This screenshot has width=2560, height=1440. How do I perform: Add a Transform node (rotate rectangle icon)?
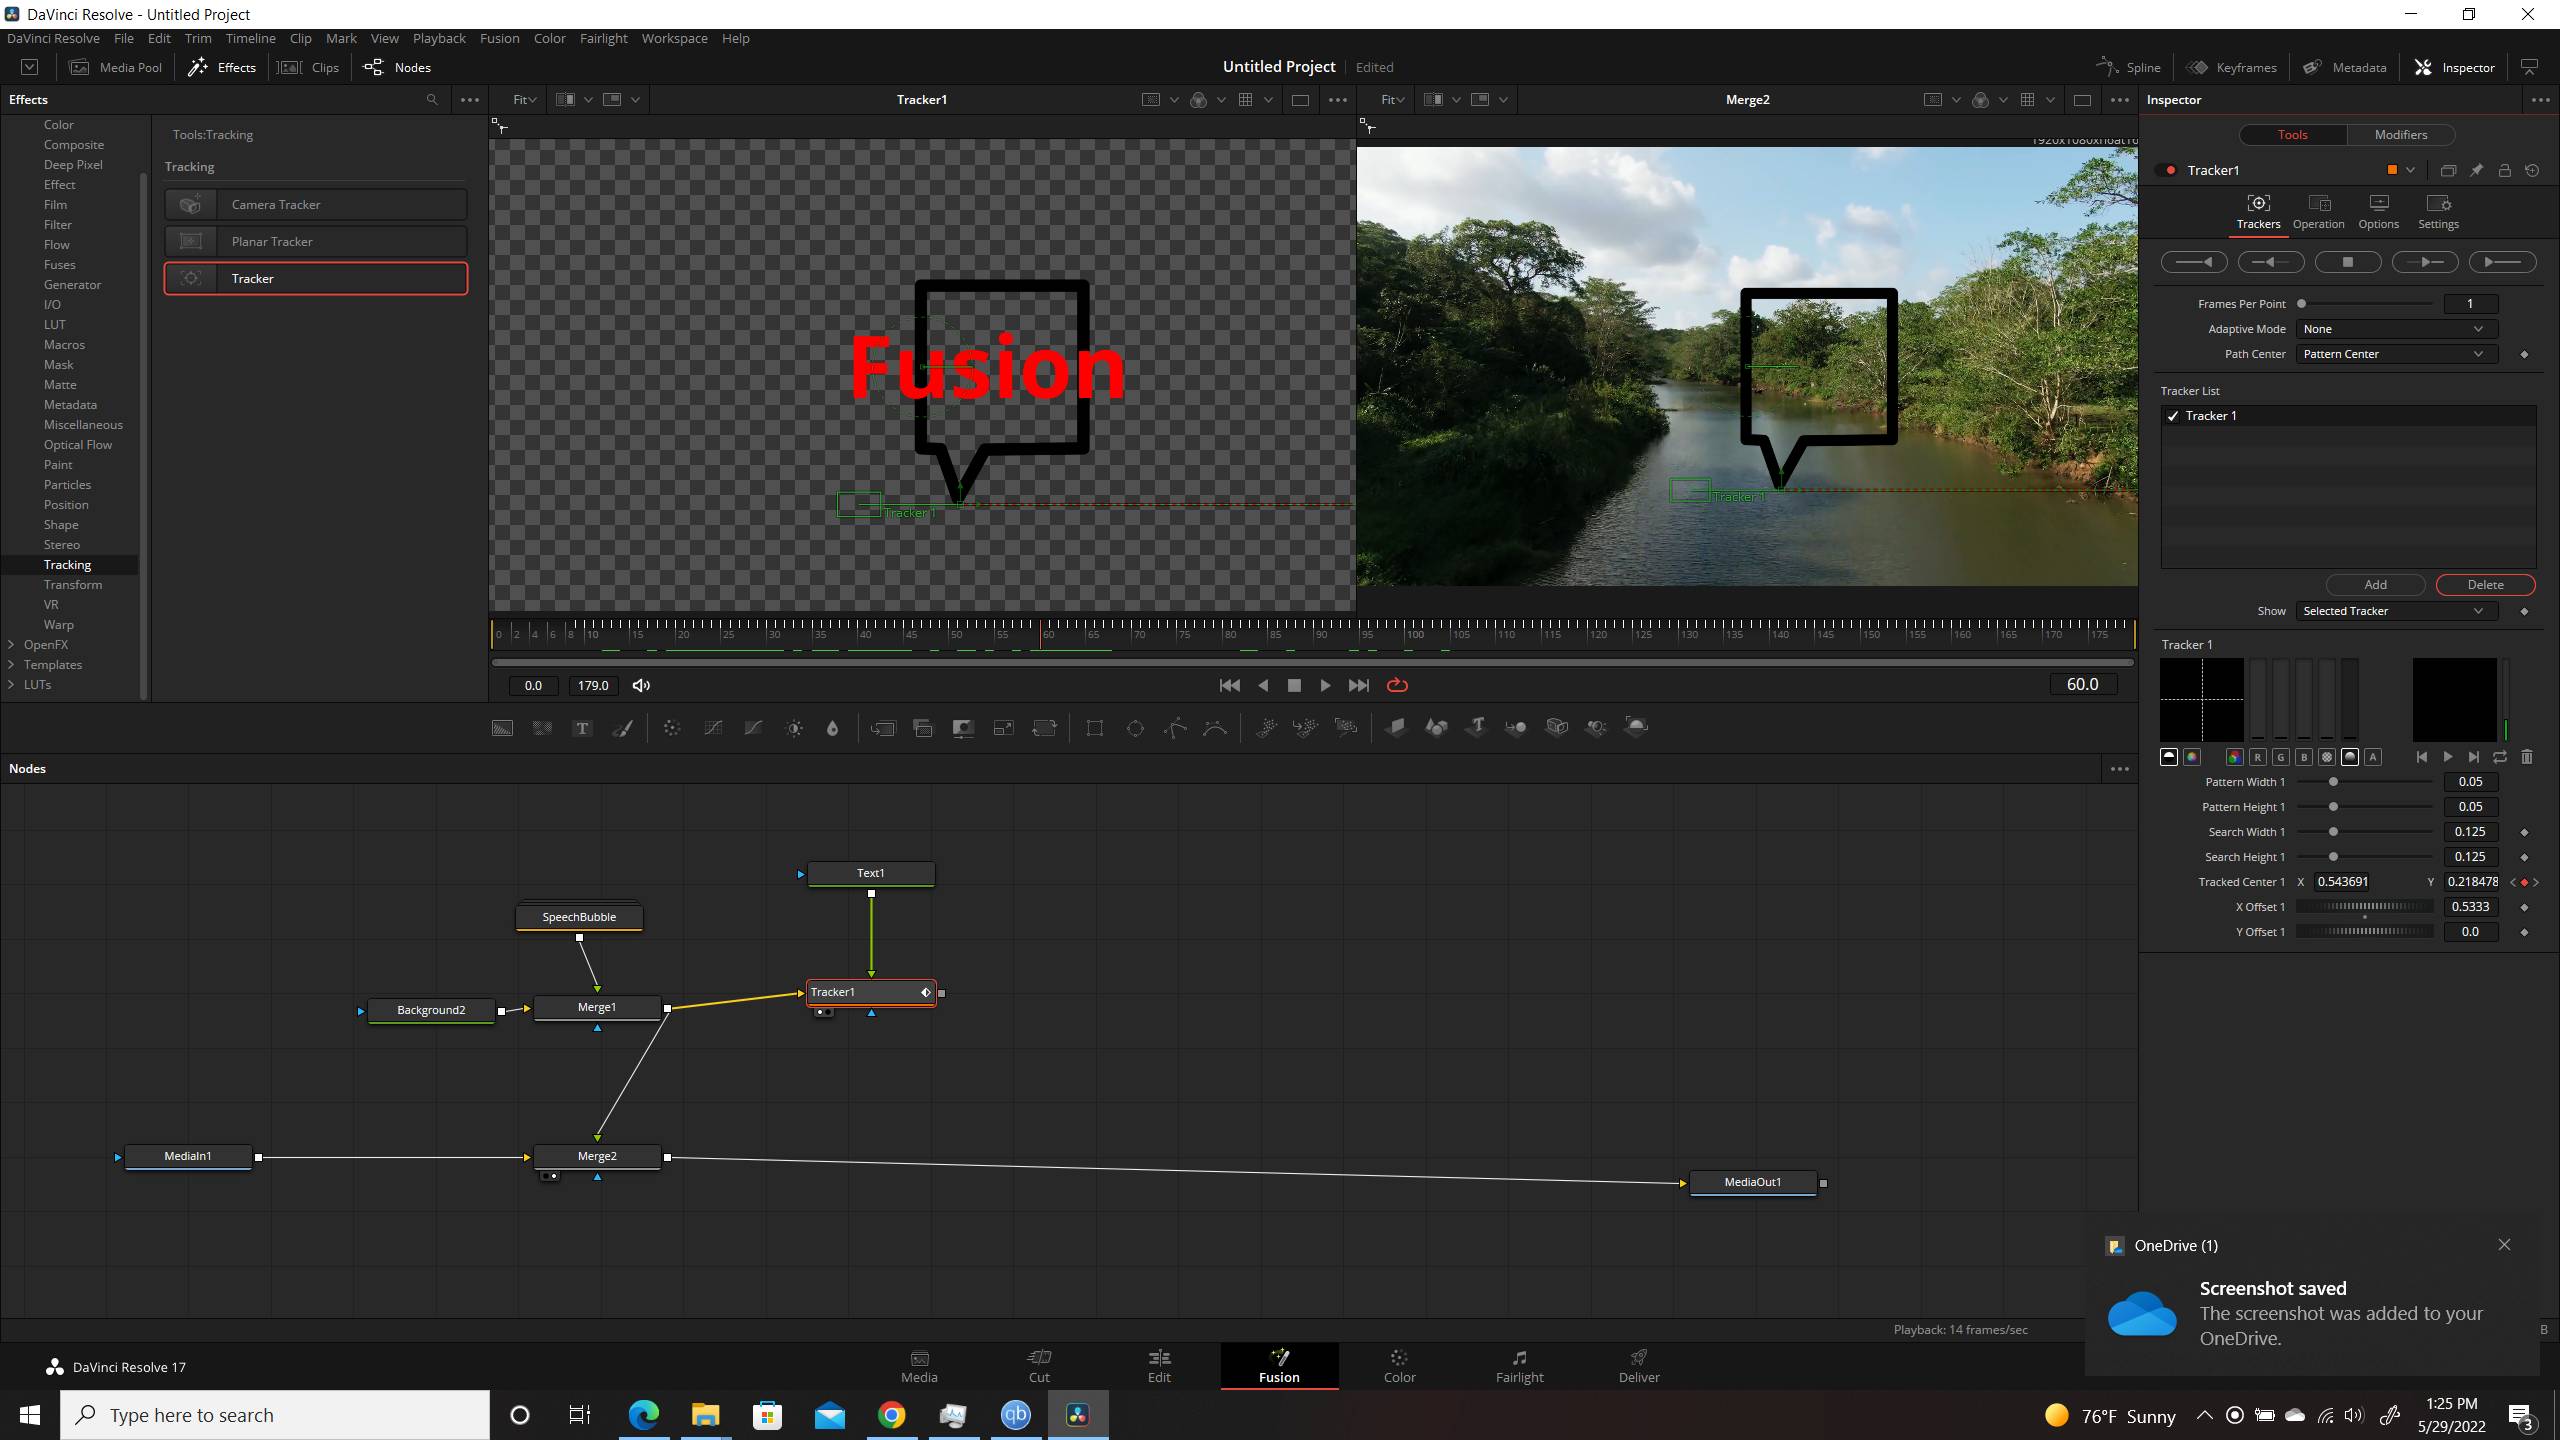[x=1044, y=728]
